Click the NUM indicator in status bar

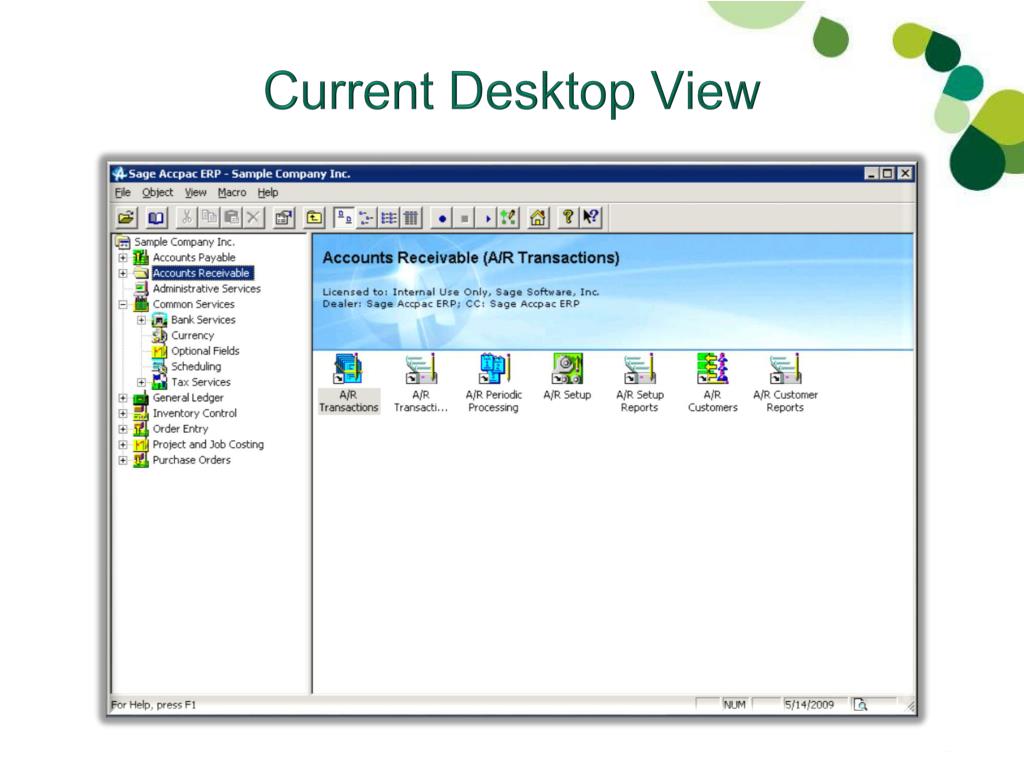tap(735, 705)
